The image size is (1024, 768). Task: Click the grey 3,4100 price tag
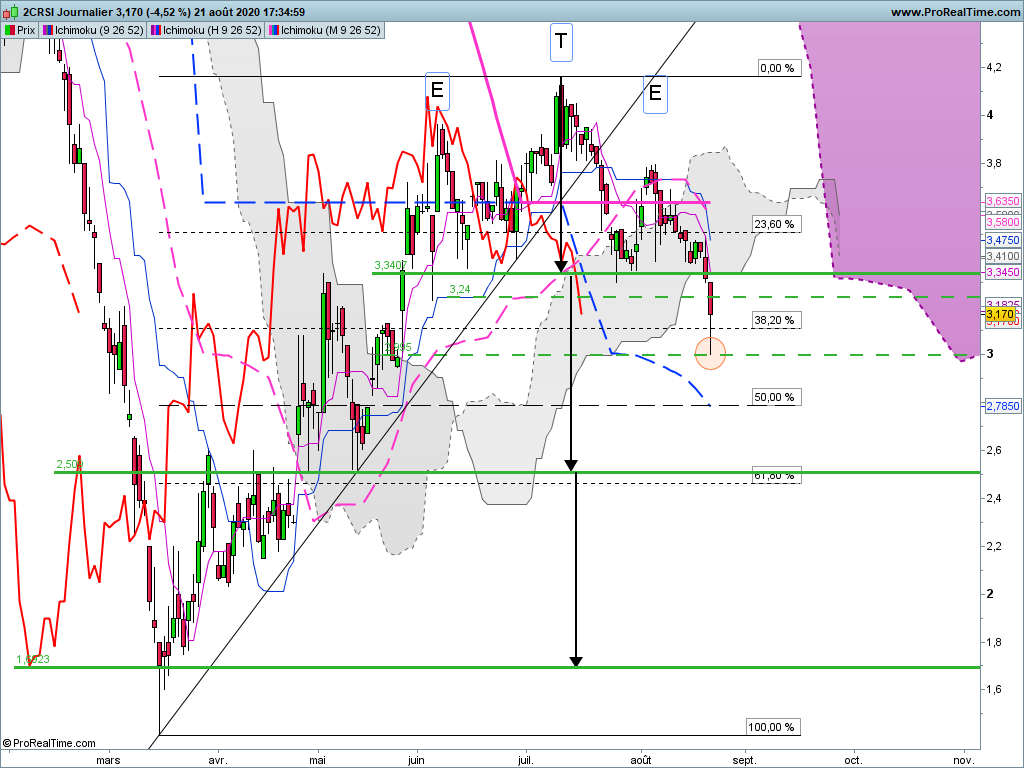point(1002,257)
